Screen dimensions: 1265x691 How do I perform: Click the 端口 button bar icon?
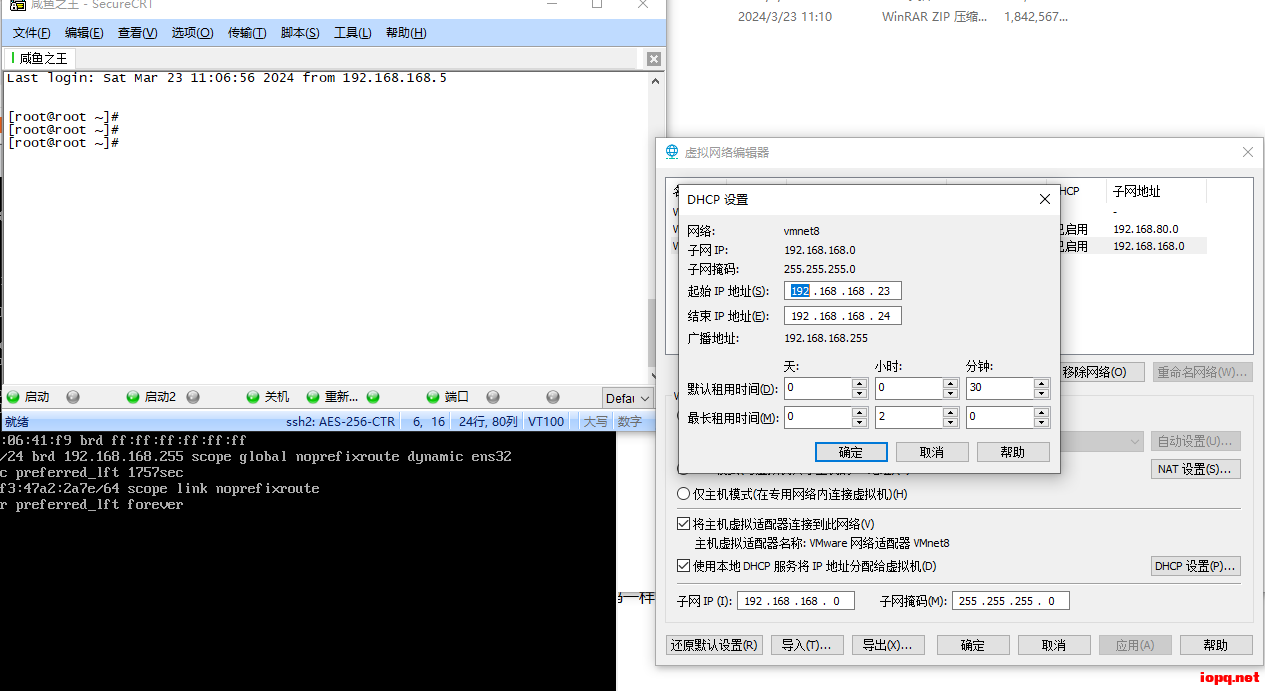433,397
